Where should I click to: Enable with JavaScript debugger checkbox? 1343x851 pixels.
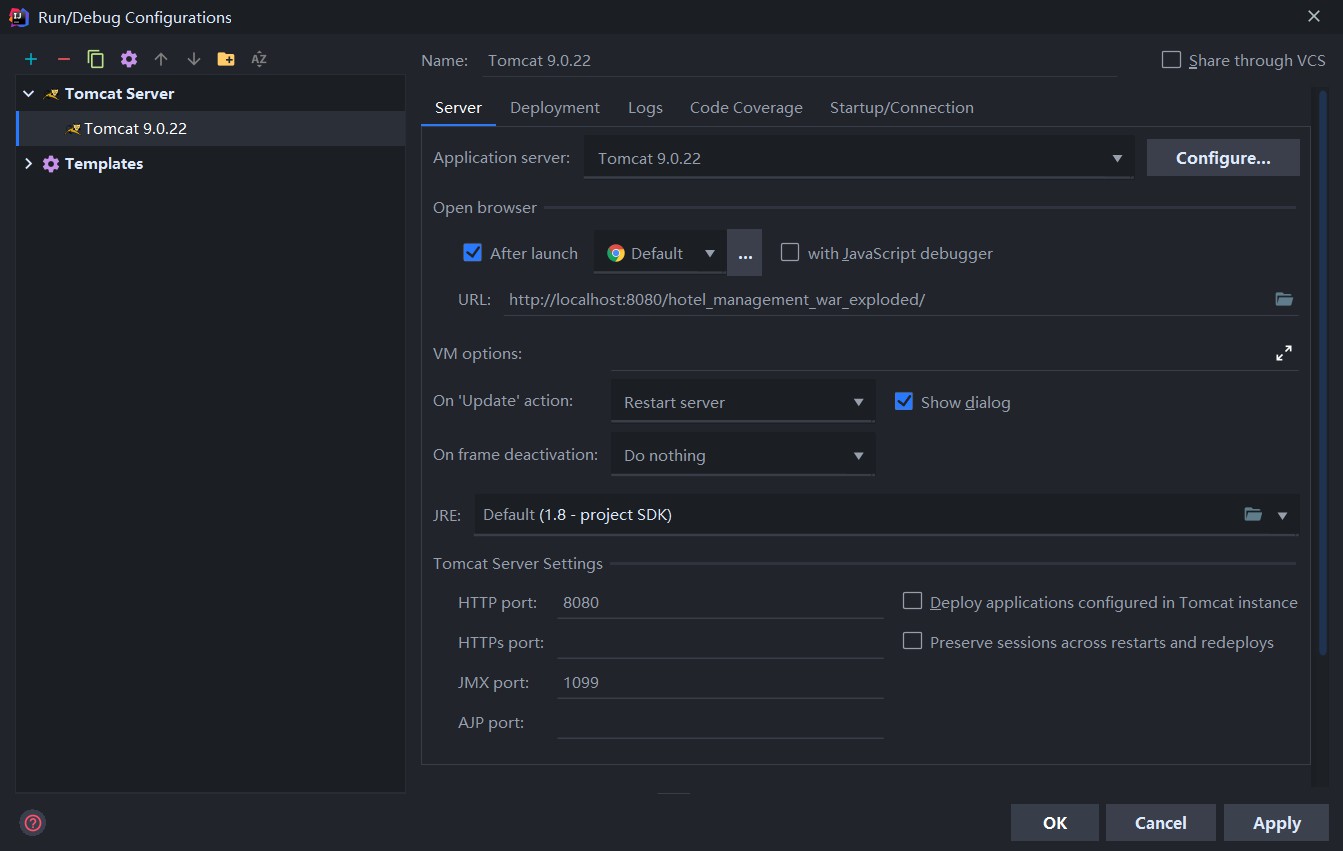790,253
